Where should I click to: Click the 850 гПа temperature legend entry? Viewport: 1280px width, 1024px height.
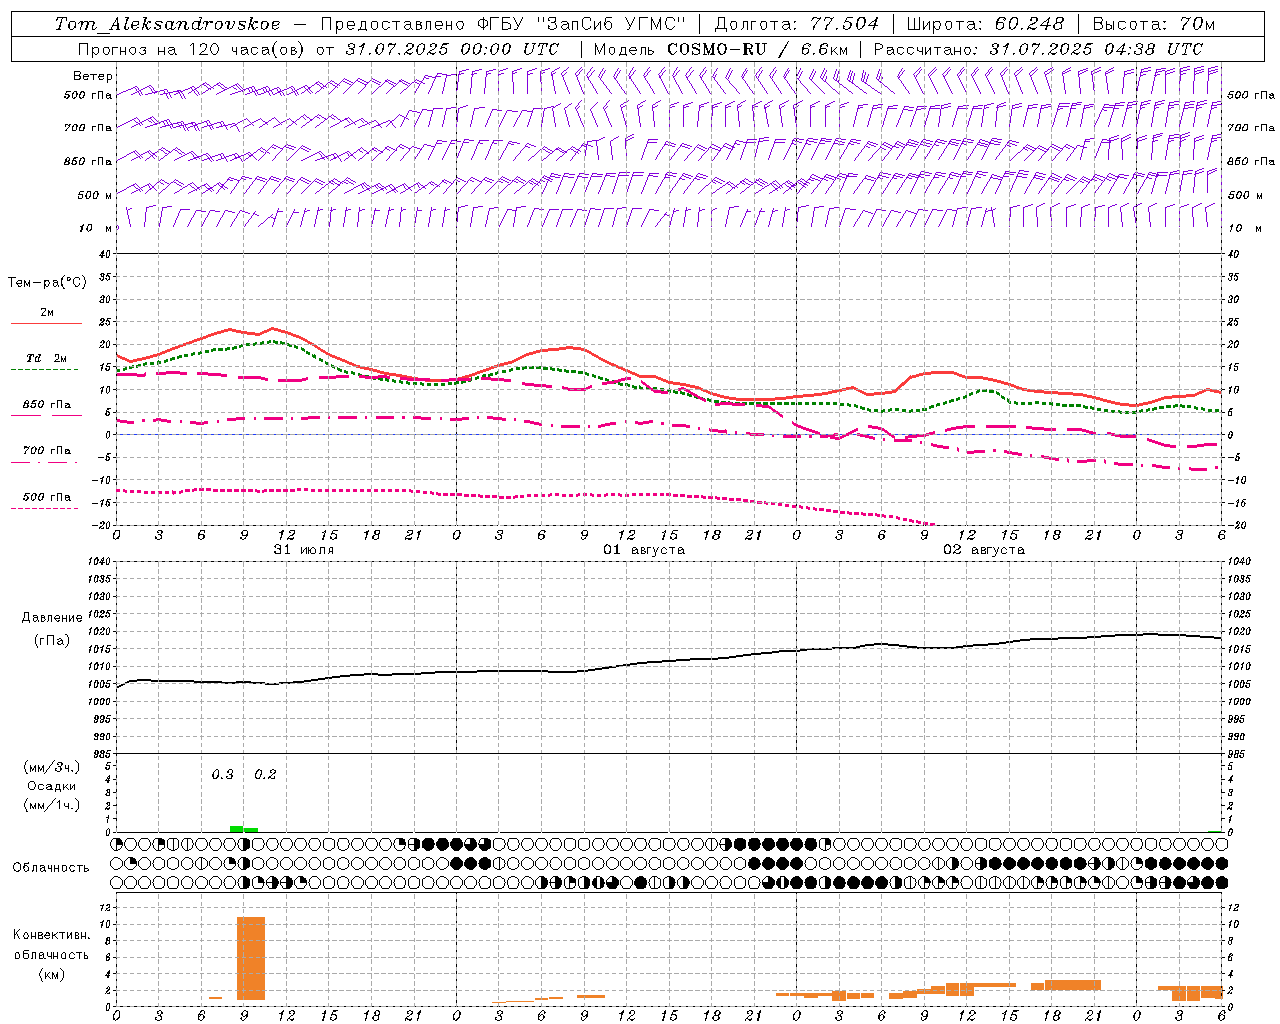point(47,405)
